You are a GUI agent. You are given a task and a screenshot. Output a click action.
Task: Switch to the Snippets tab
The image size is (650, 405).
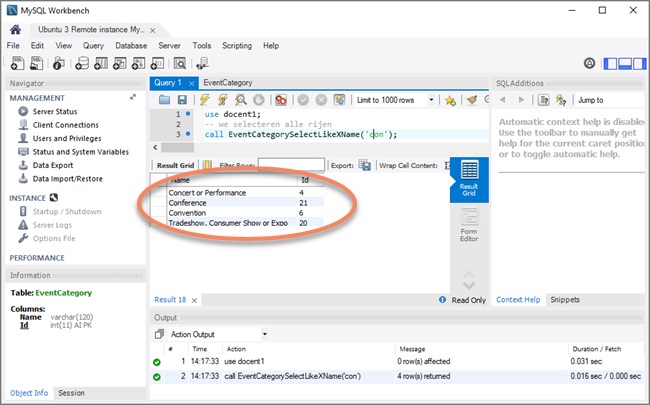[x=565, y=300]
